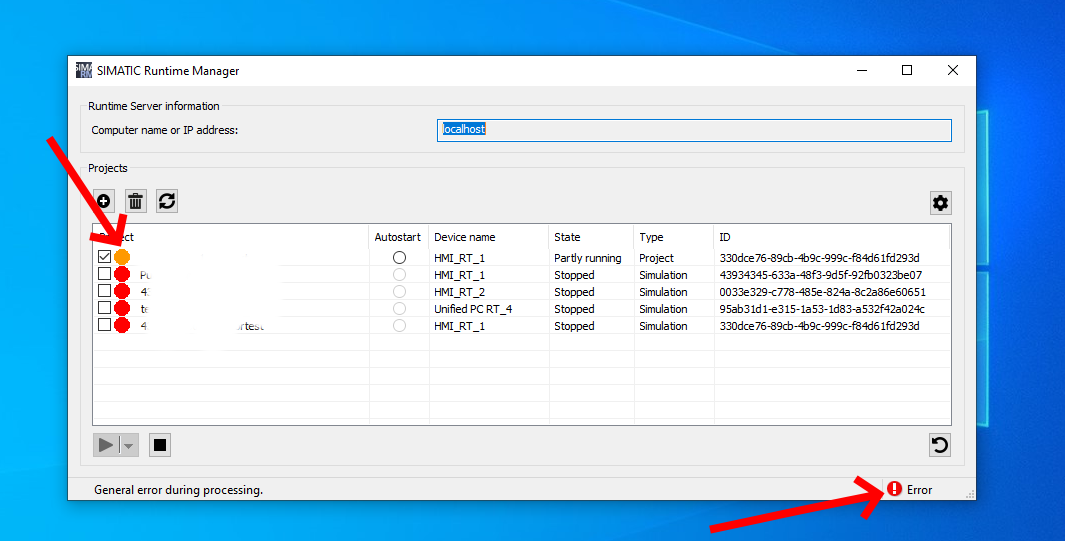Click the ID 95ab31d1-e315-1a53-1d83-a532f42a024c
The width and height of the screenshot is (1065, 541).
point(822,309)
